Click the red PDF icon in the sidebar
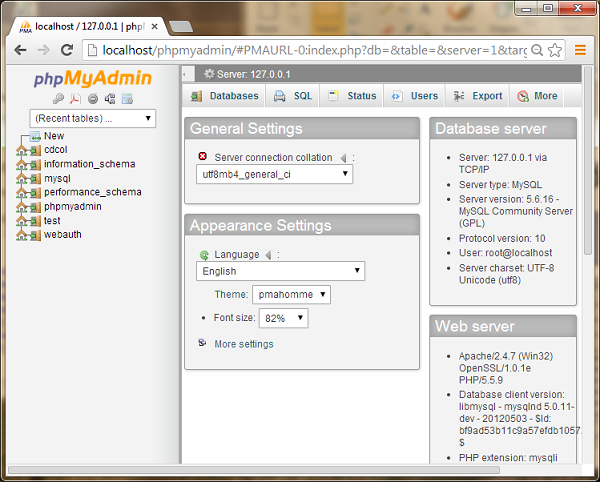This screenshot has width=600, height=482. pos(75,99)
